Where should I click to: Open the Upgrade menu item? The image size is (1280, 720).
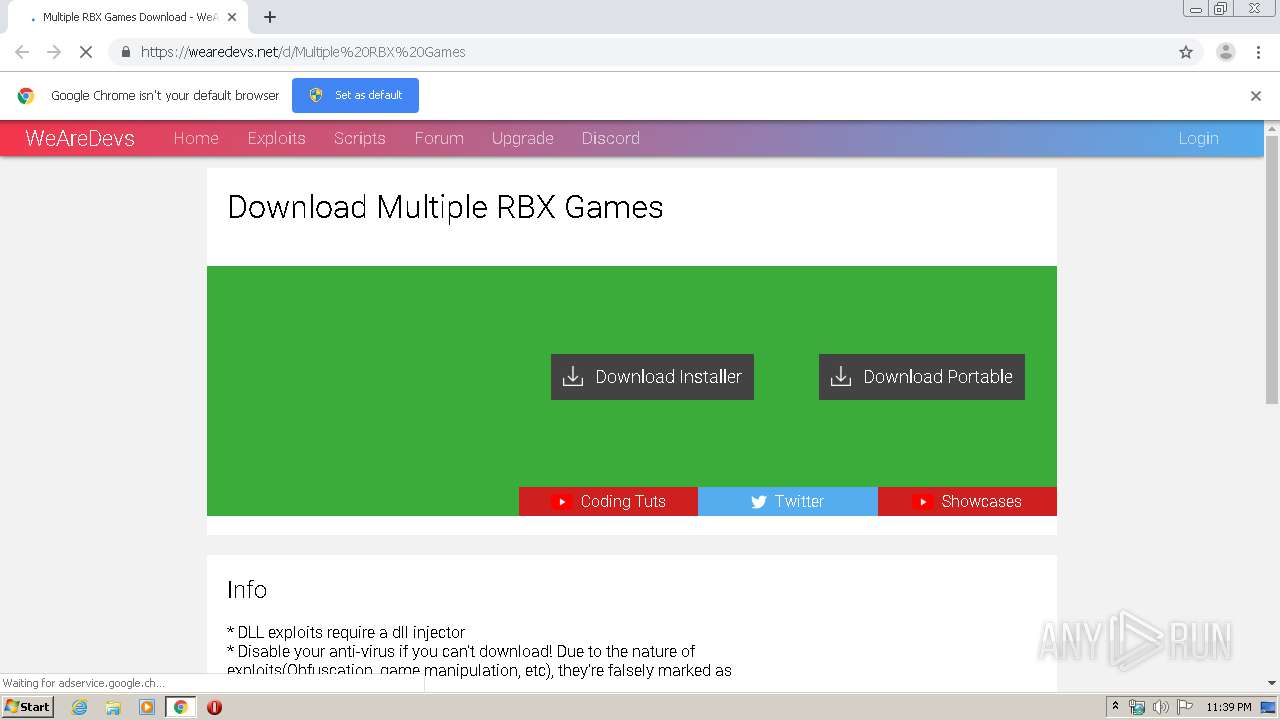click(x=523, y=138)
